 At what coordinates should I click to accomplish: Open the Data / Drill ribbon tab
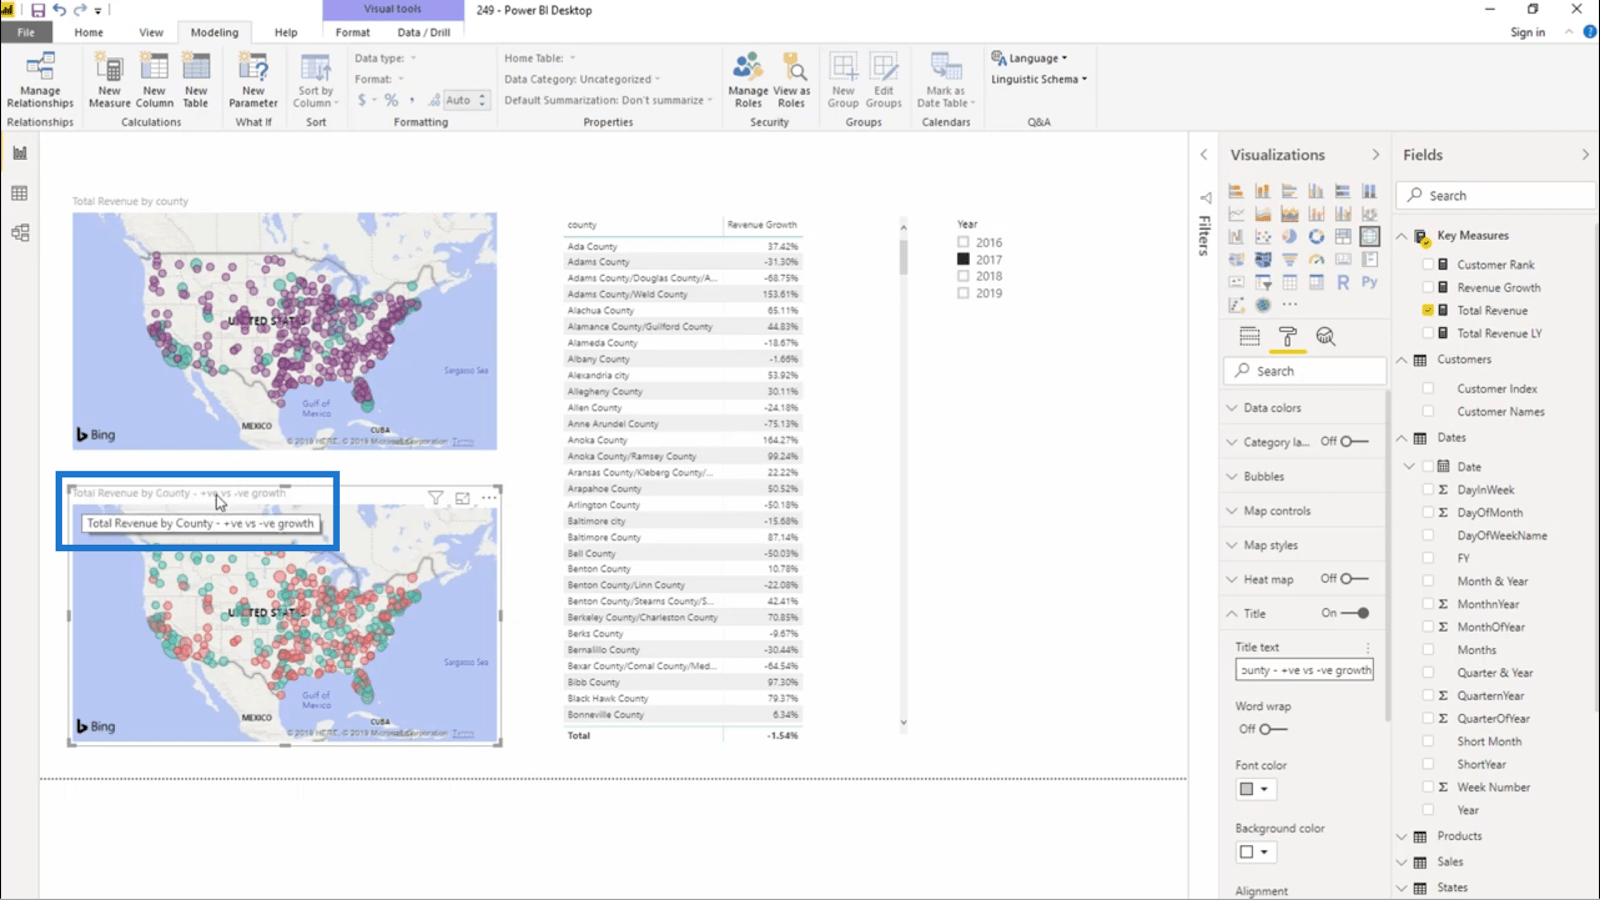point(424,32)
